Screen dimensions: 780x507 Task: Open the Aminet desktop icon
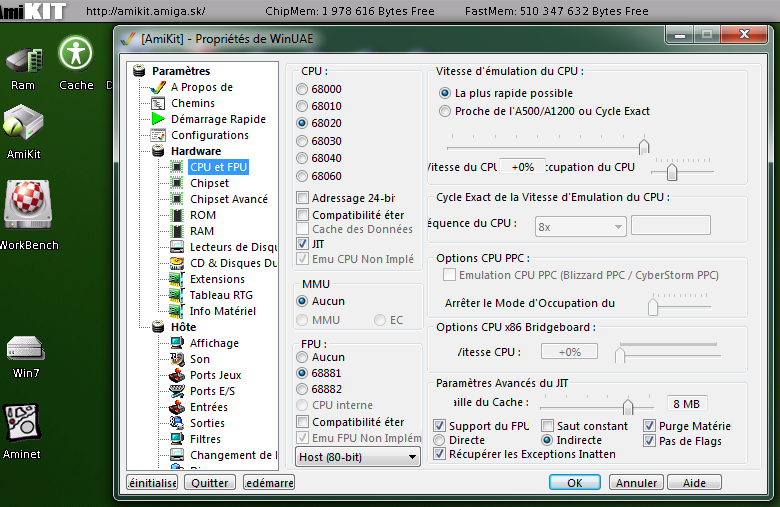[22, 424]
